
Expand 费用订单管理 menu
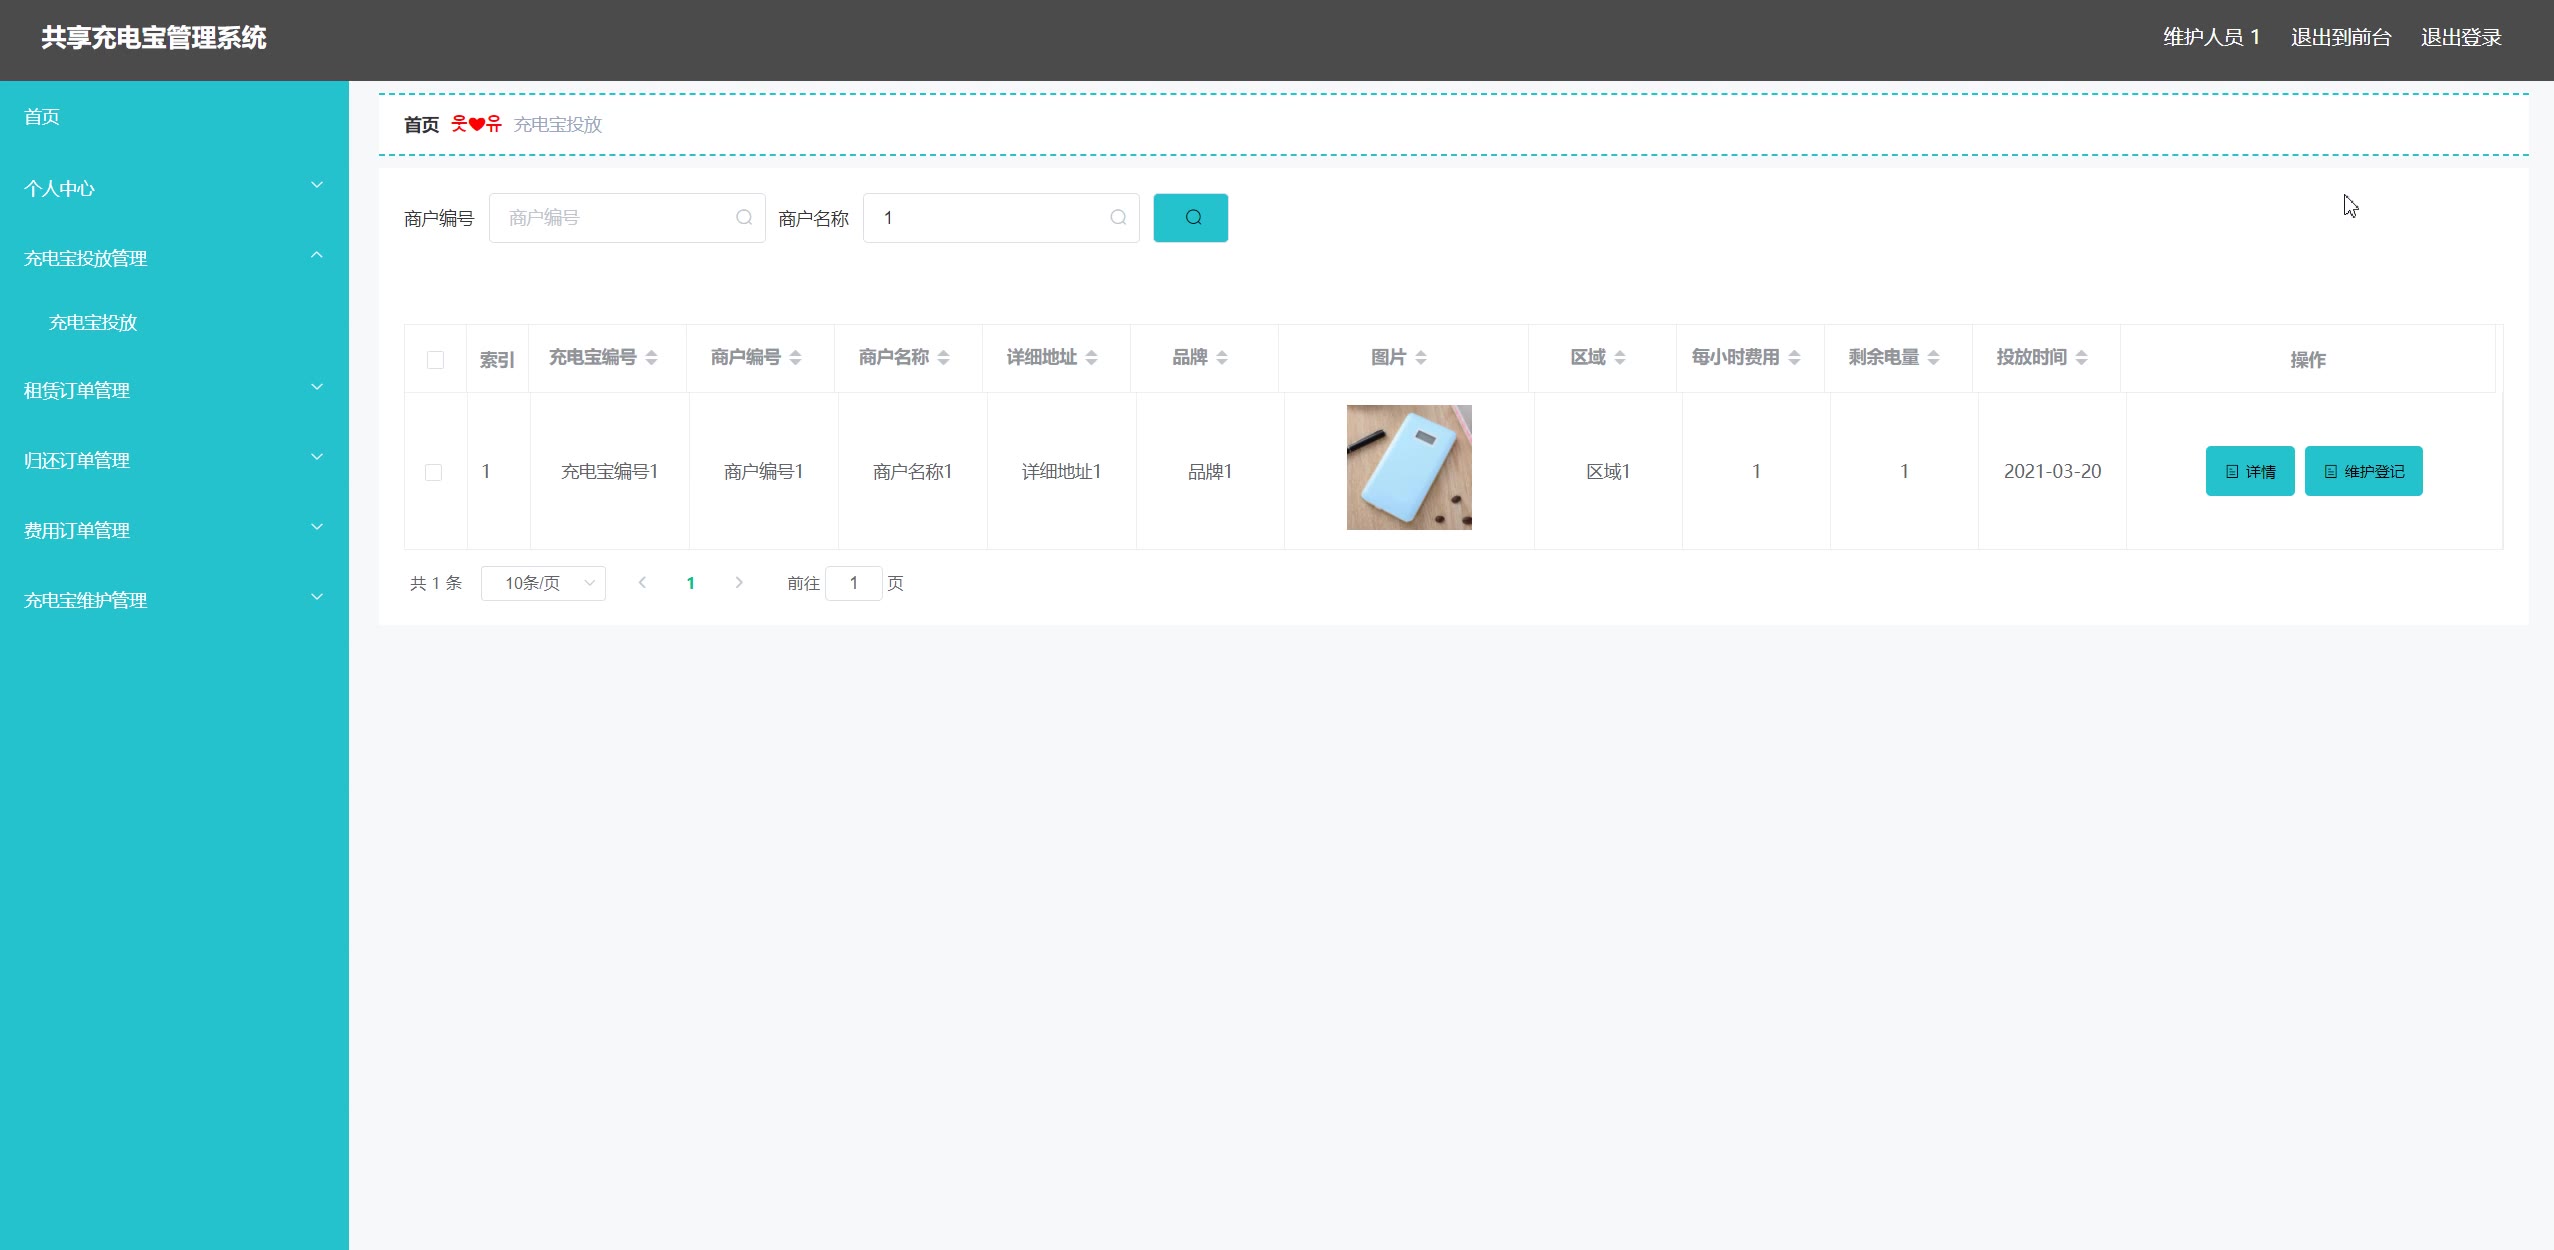[x=174, y=530]
